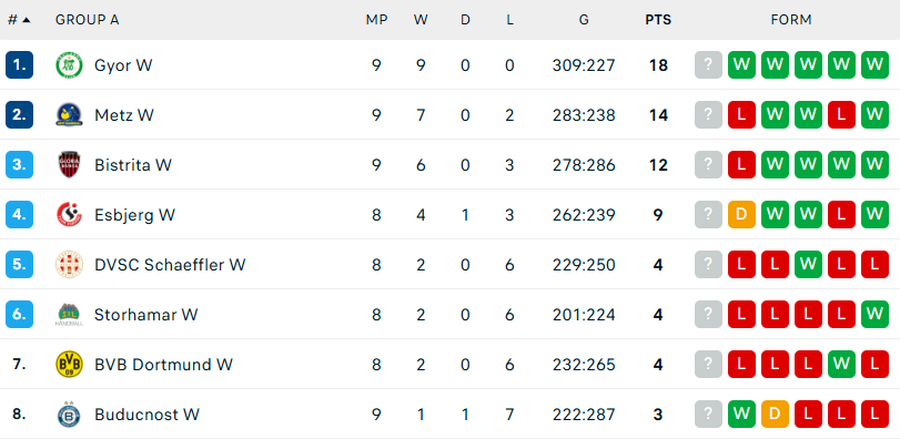Click the MP column header
Screen dimensions: 900x439
point(376,20)
